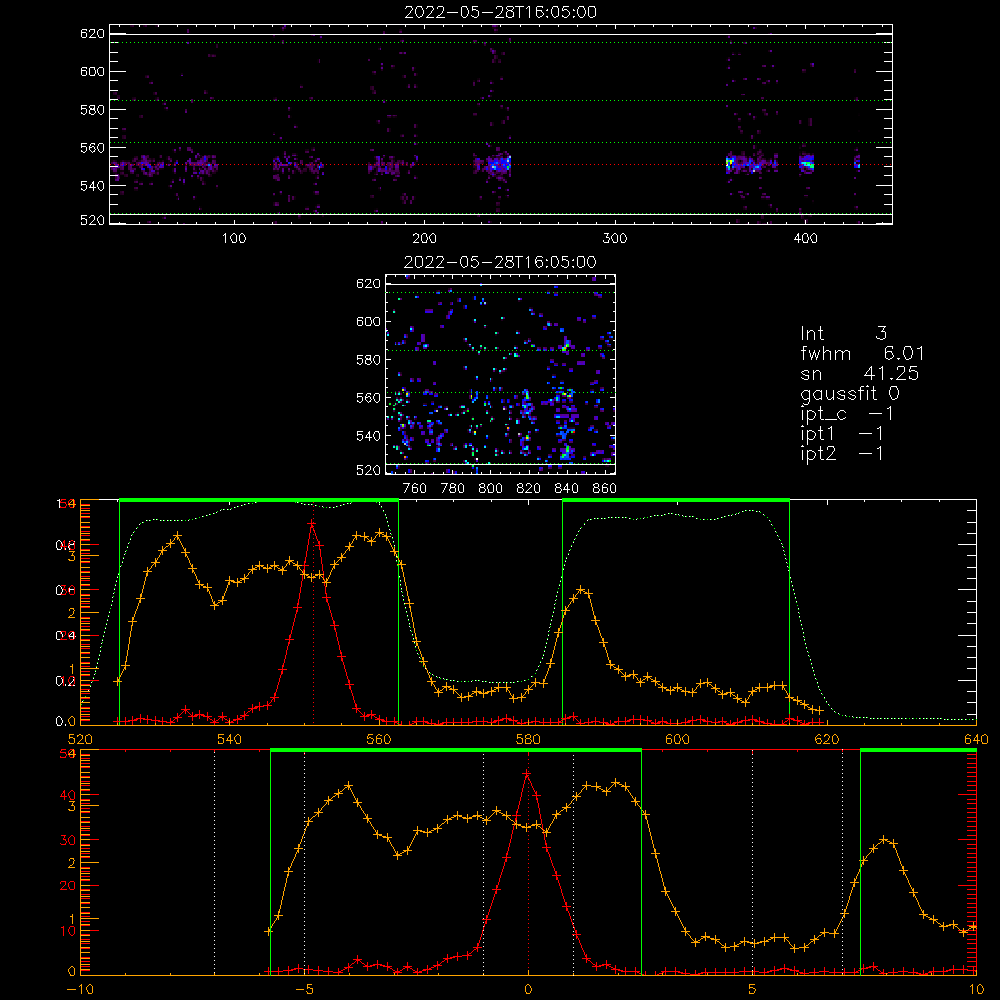Click the '580' y-axis label of top plot
Viewport: 1000px width, 1000px height.
pyautogui.click(x=92, y=110)
